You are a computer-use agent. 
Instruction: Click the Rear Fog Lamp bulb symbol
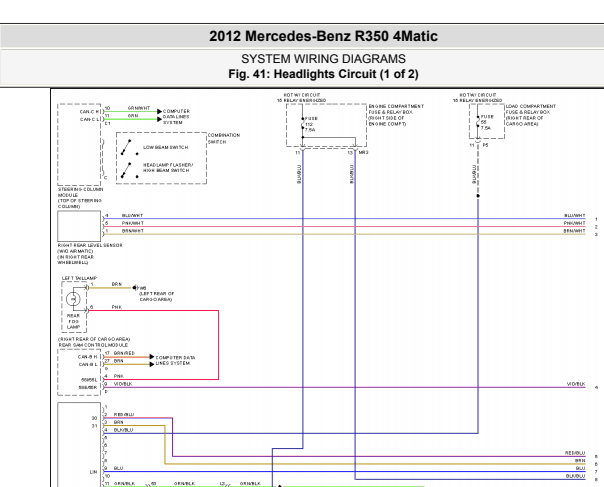[73, 298]
